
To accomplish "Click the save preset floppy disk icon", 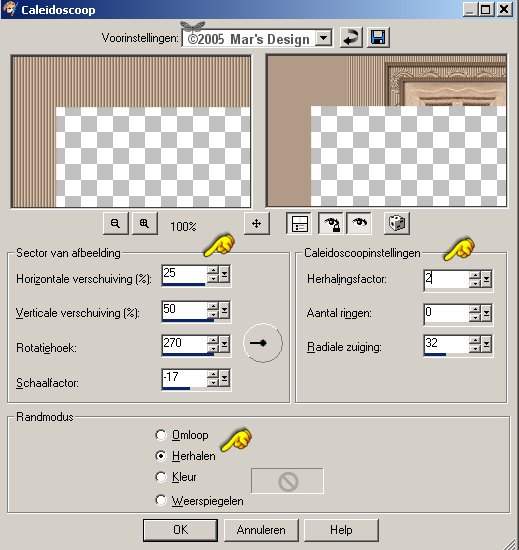I will pyautogui.click(x=378, y=37).
